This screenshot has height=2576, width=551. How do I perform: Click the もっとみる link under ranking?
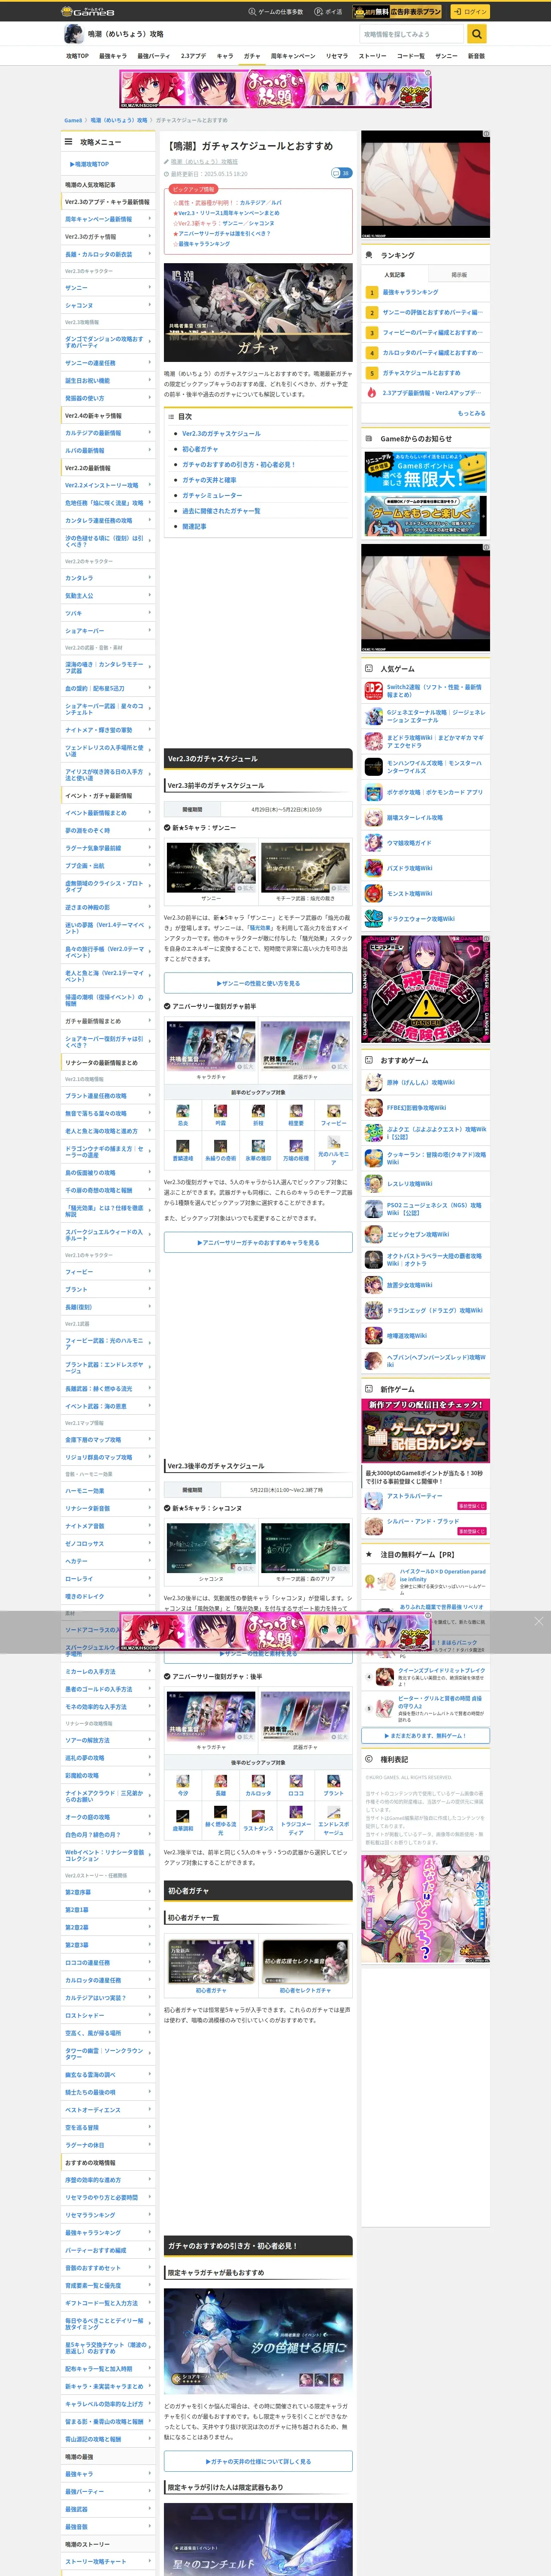[x=472, y=413]
